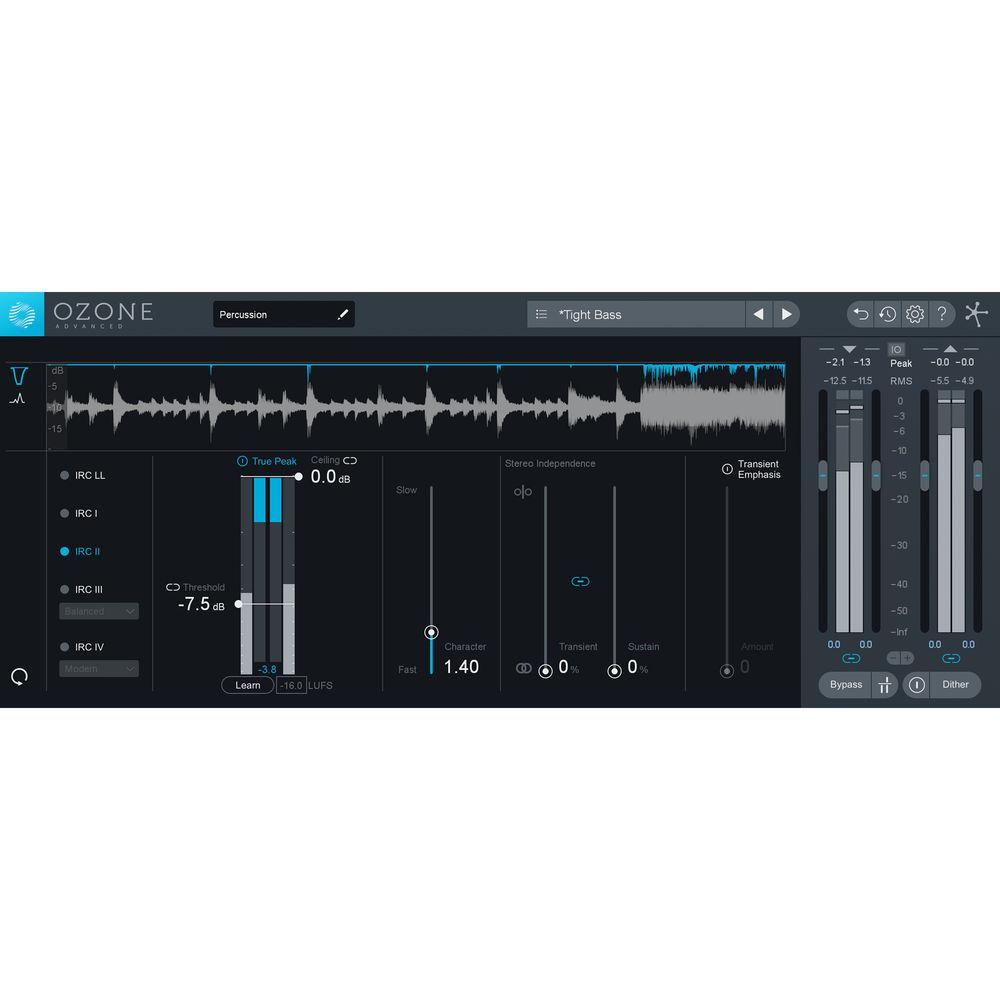Viewport: 1000px width, 1000px height.
Task: Open the Balanced mode dropdown under IRC III
Action: click(x=98, y=611)
